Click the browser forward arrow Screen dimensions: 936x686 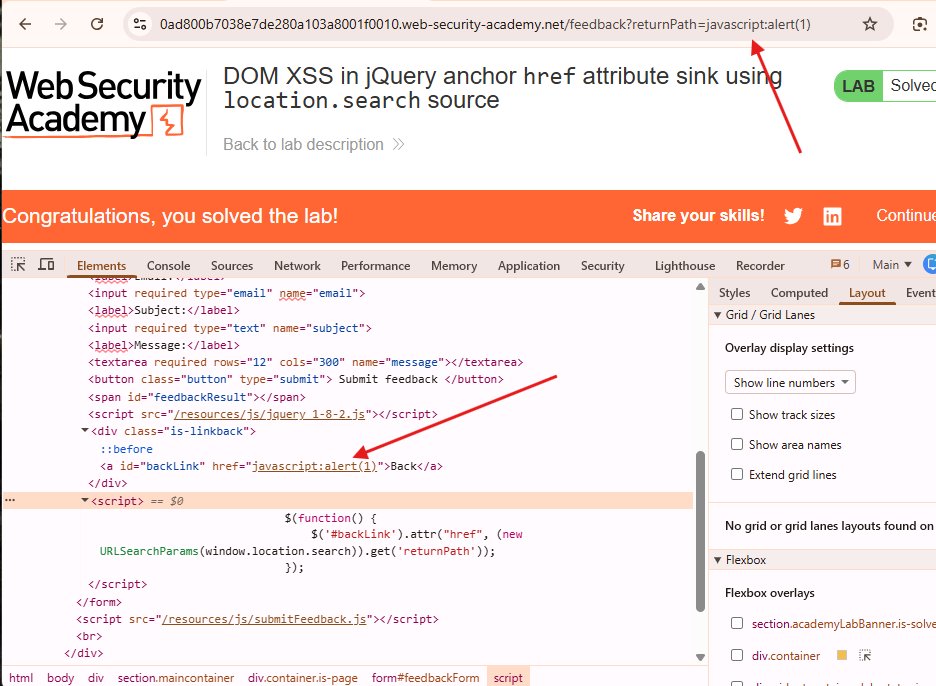point(61,24)
